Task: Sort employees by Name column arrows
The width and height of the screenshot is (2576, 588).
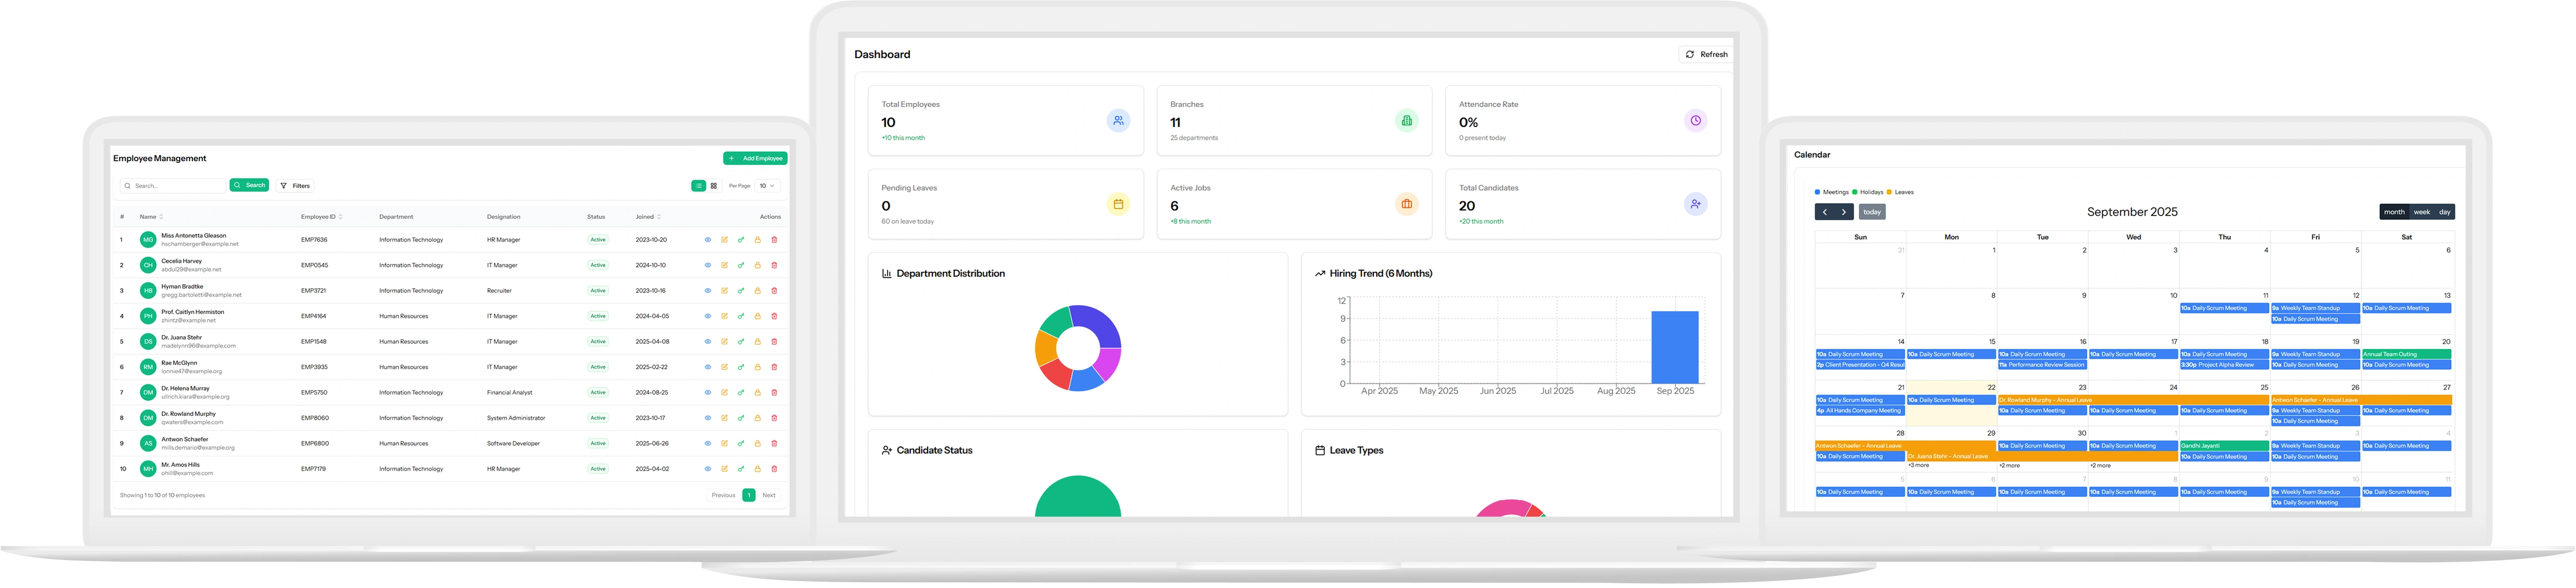Action: tap(161, 217)
